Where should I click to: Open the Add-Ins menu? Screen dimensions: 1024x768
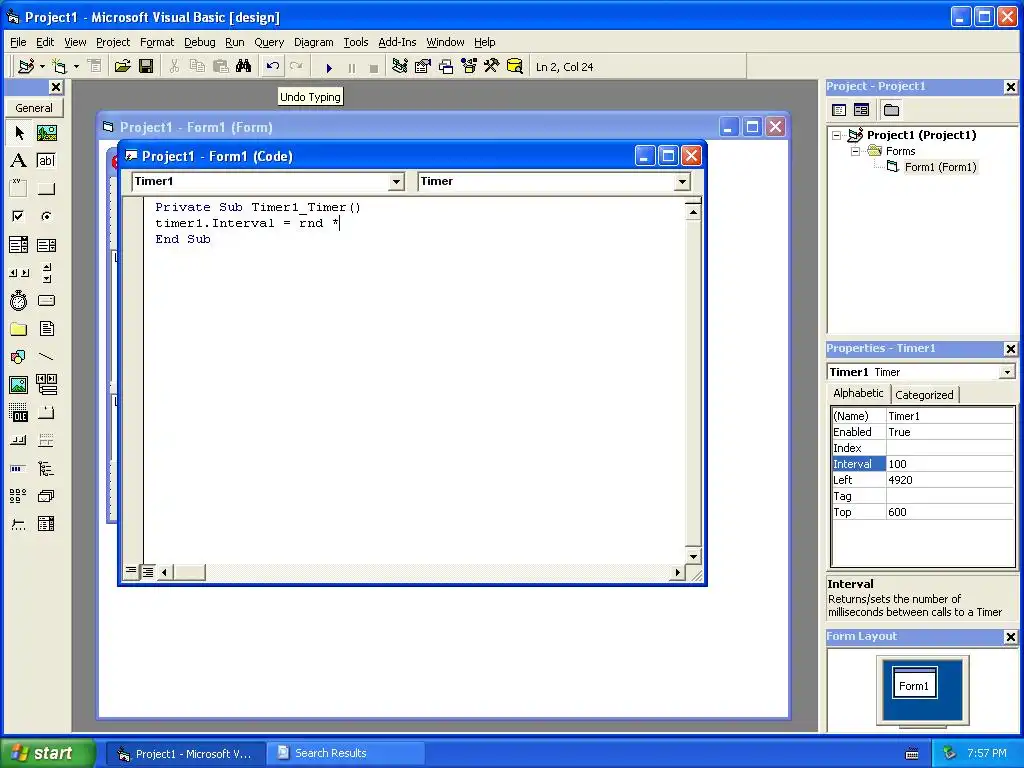pyautogui.click(x=397, y=42)
